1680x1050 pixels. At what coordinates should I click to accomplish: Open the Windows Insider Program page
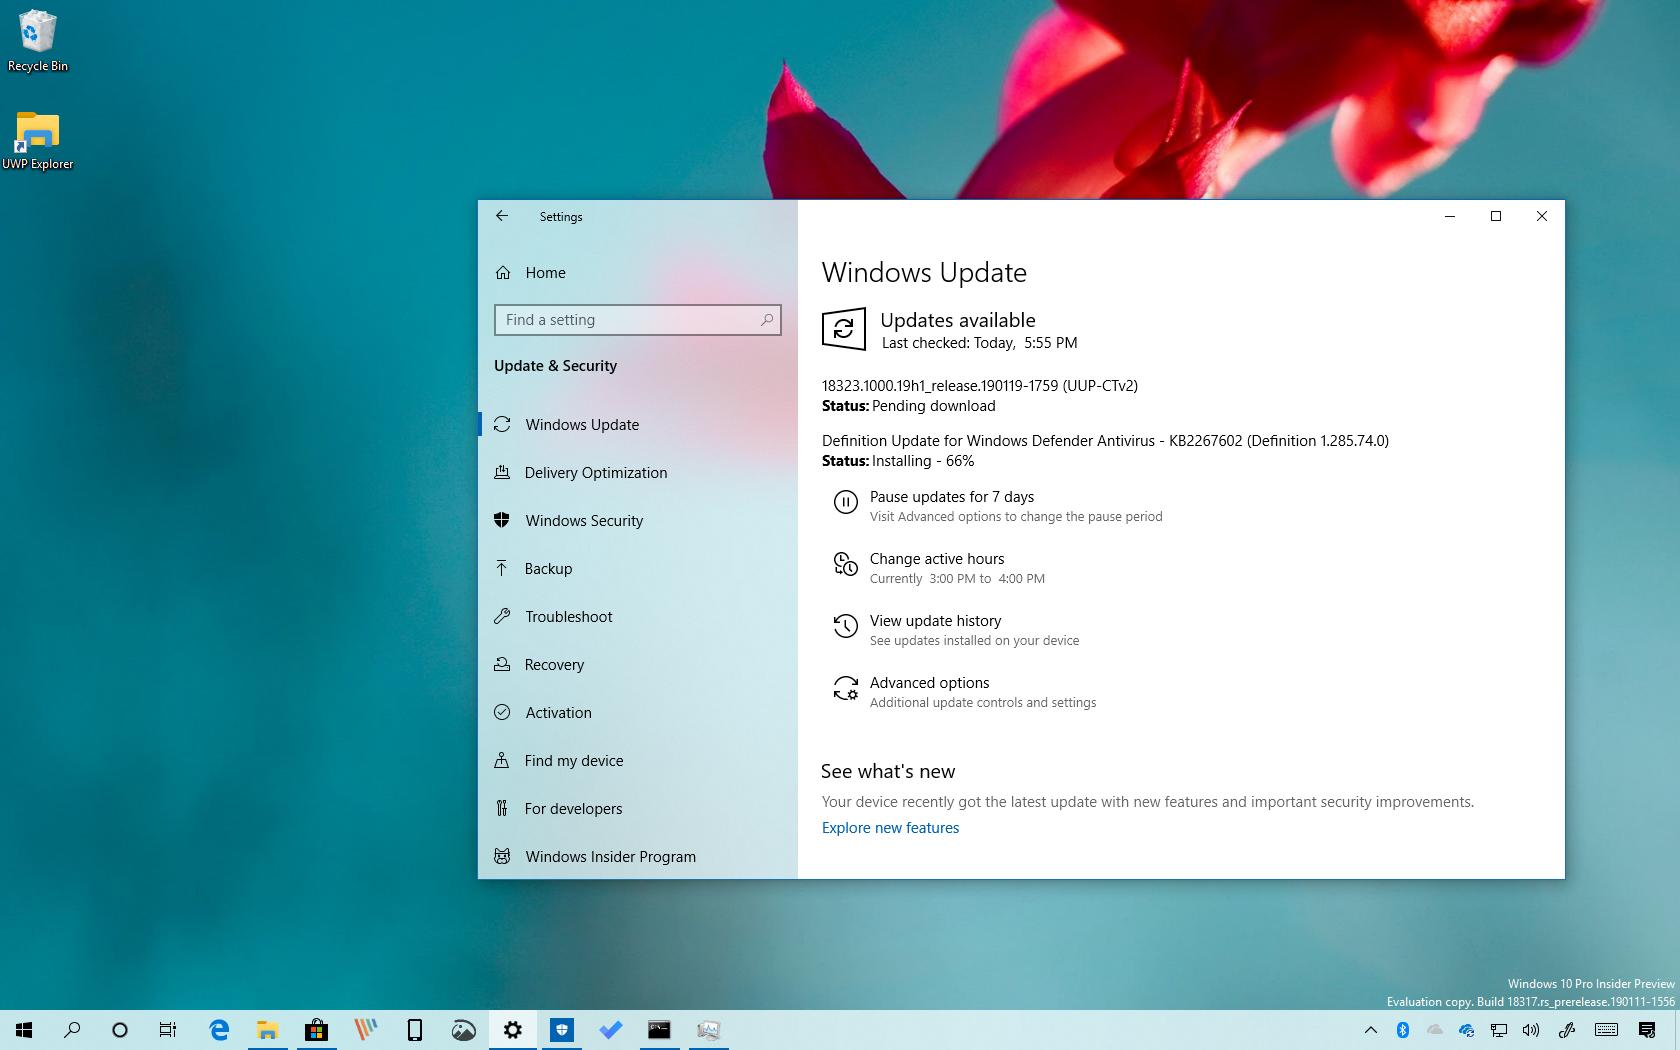(610, 856)
